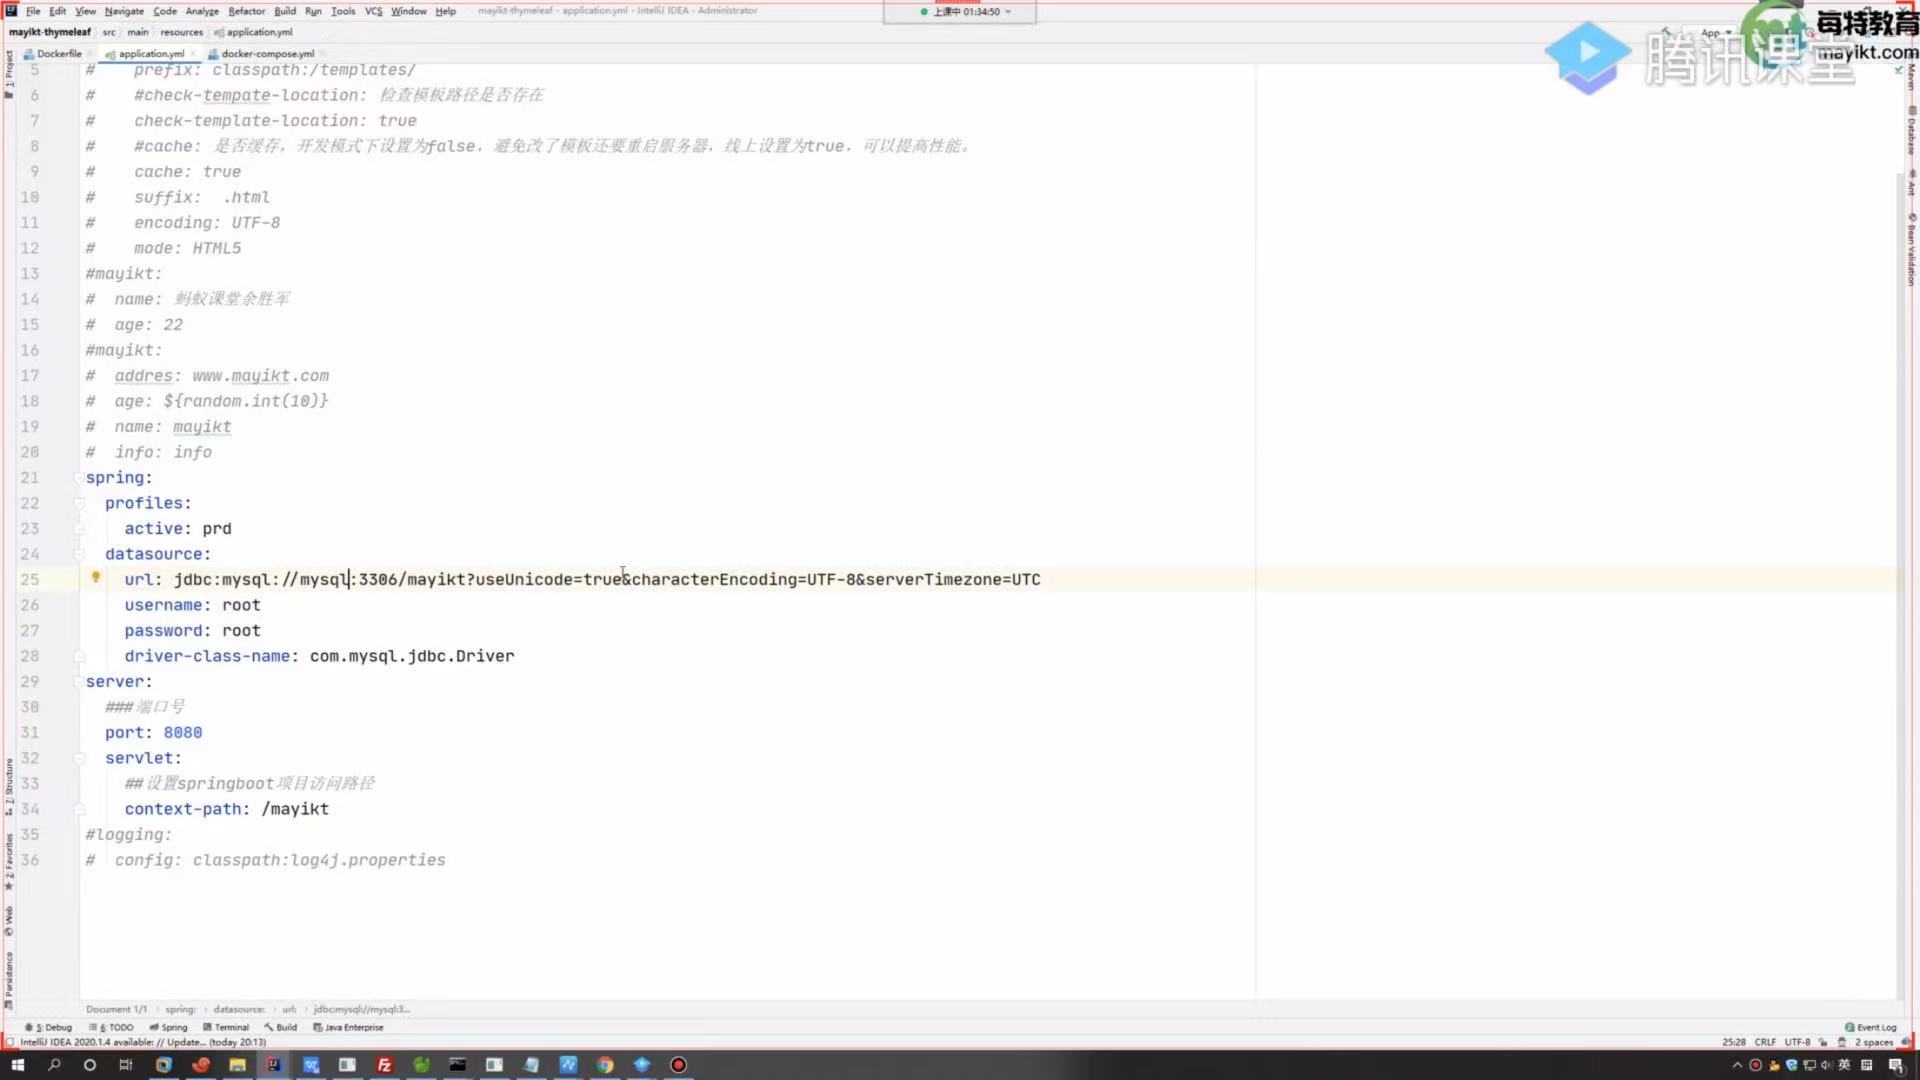
Task: Collapse the spring block at line 21
Action: 78,478
